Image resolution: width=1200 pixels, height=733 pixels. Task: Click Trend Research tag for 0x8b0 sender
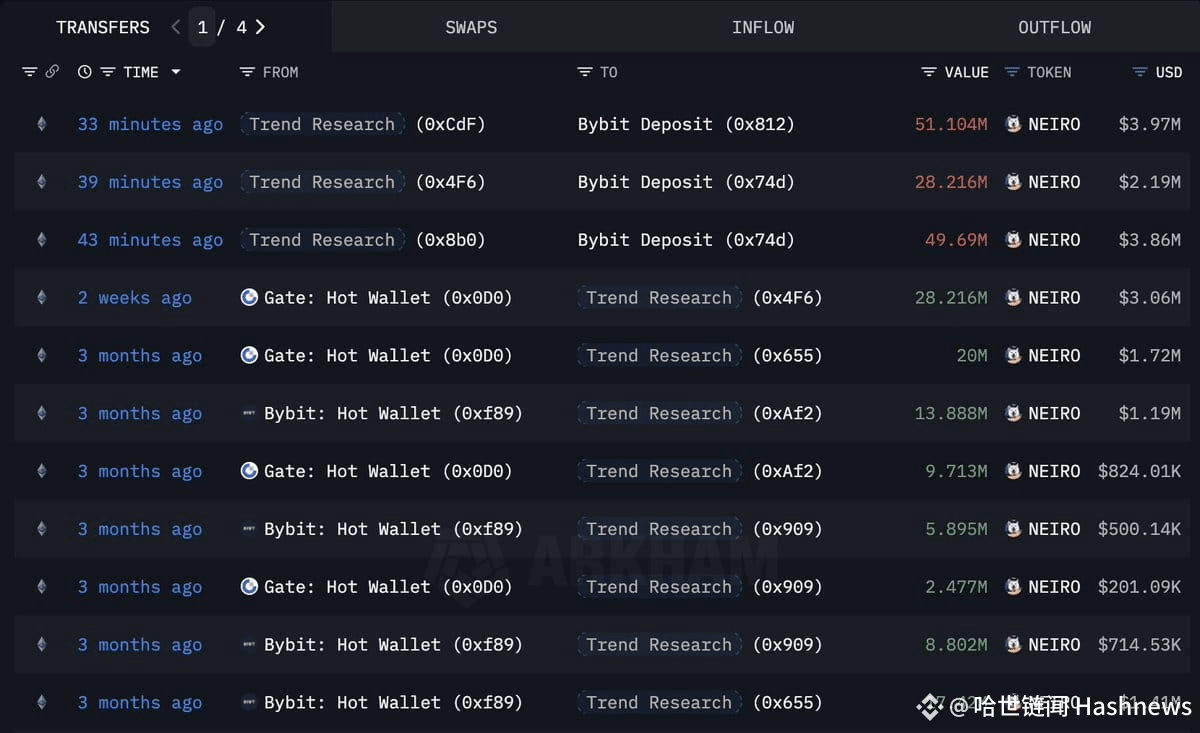pyautogui.click(x=322, y=240)
